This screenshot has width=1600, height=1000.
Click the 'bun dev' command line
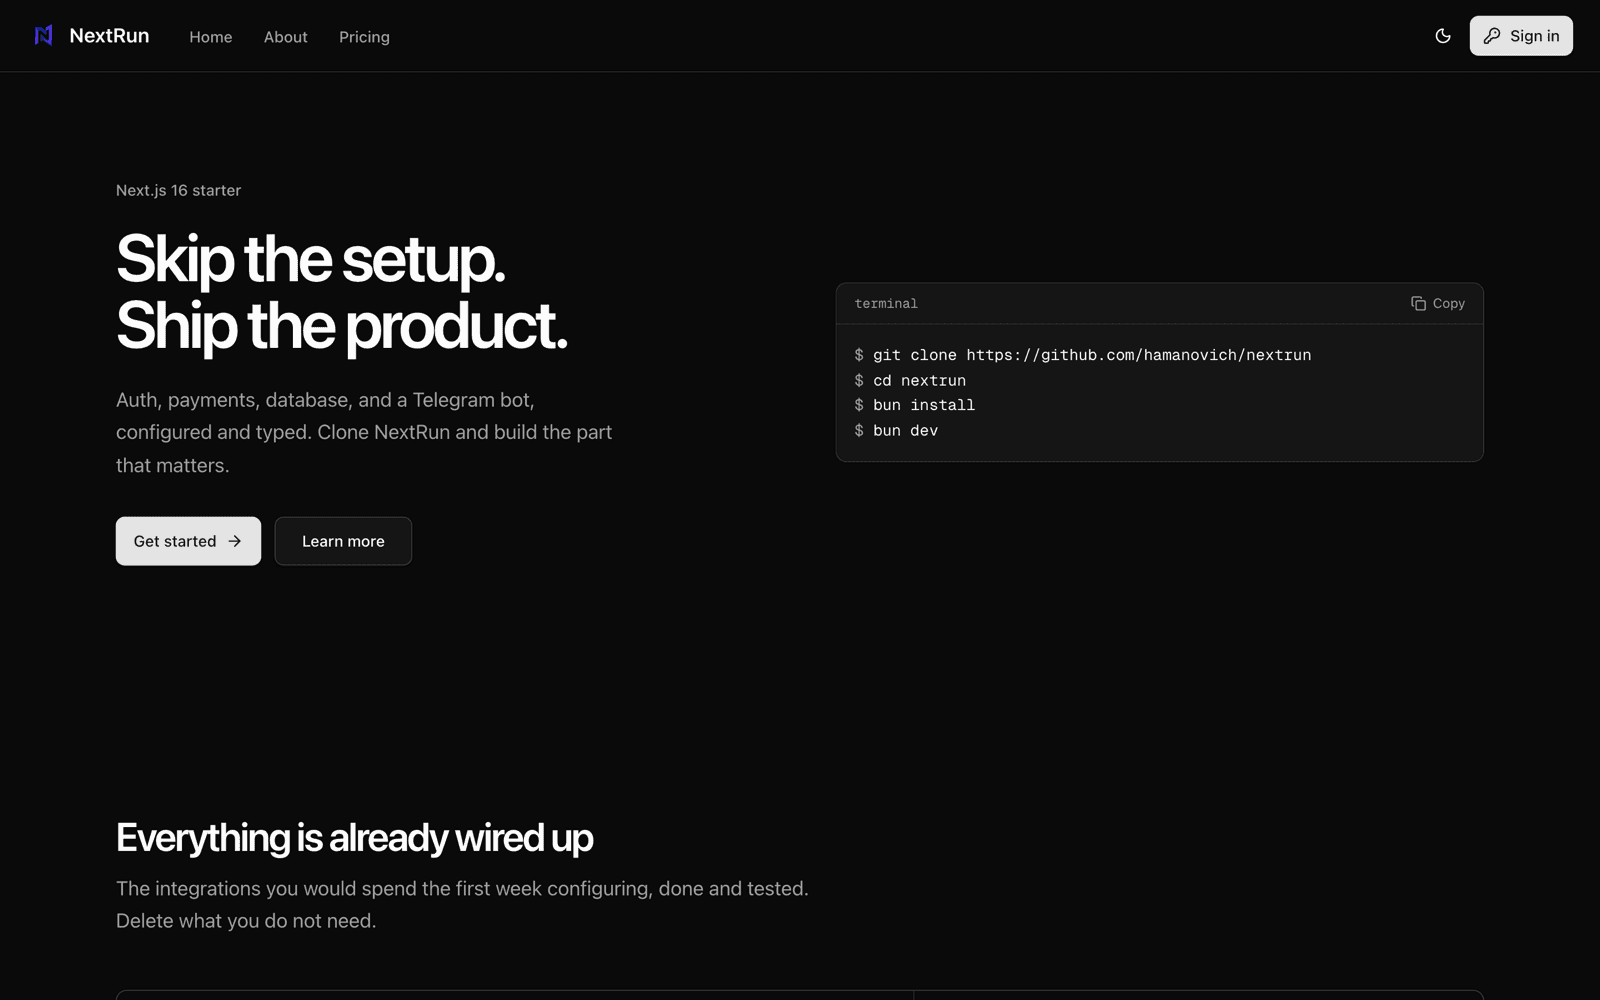(896, 430)
